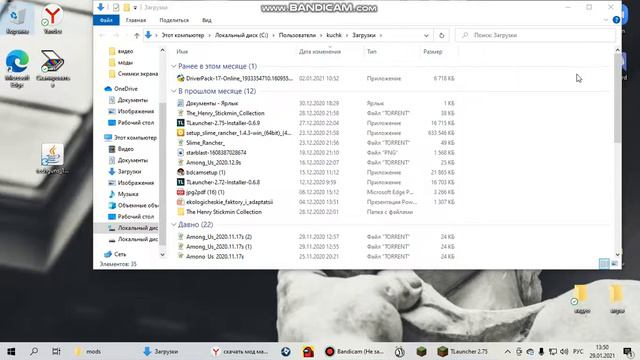Screen dimensions: 640x360
Task: Select the DriverPack-17-Online file
Action: coord(239,78)
